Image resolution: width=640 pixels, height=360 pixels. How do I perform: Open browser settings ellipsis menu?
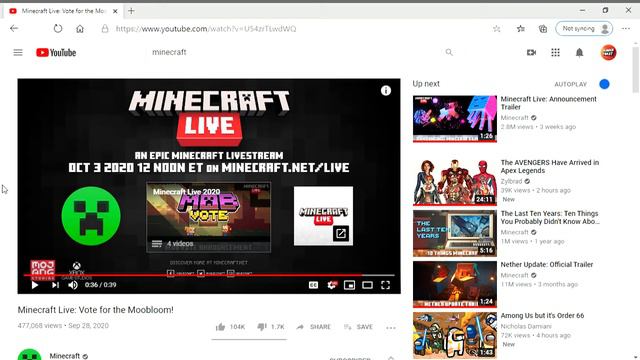pos(626,29)
